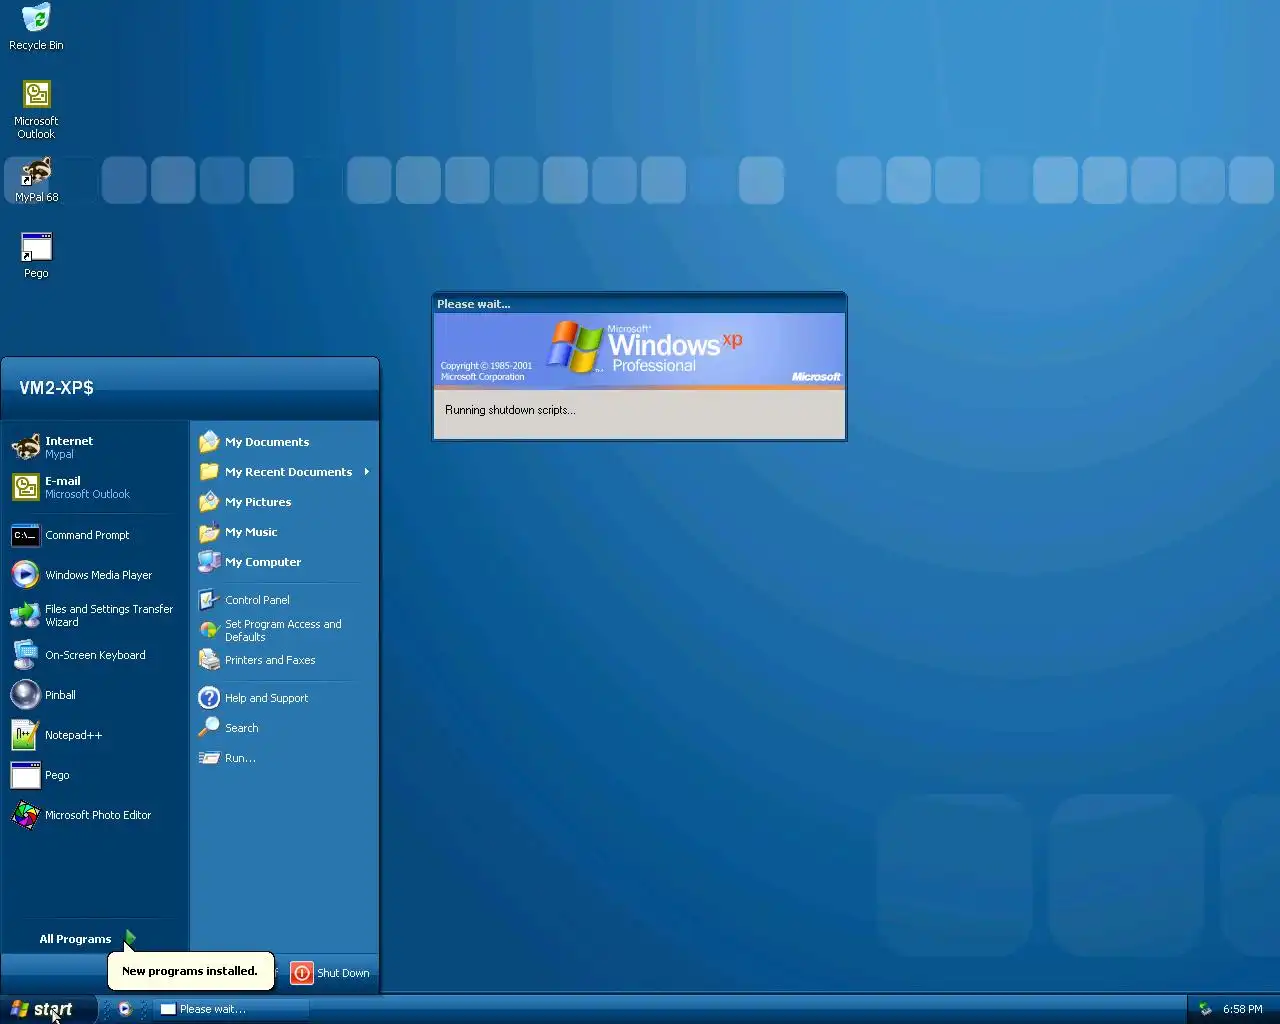Click the Shut Down button
This screenshot has height=1024, width=1280.
331,973
